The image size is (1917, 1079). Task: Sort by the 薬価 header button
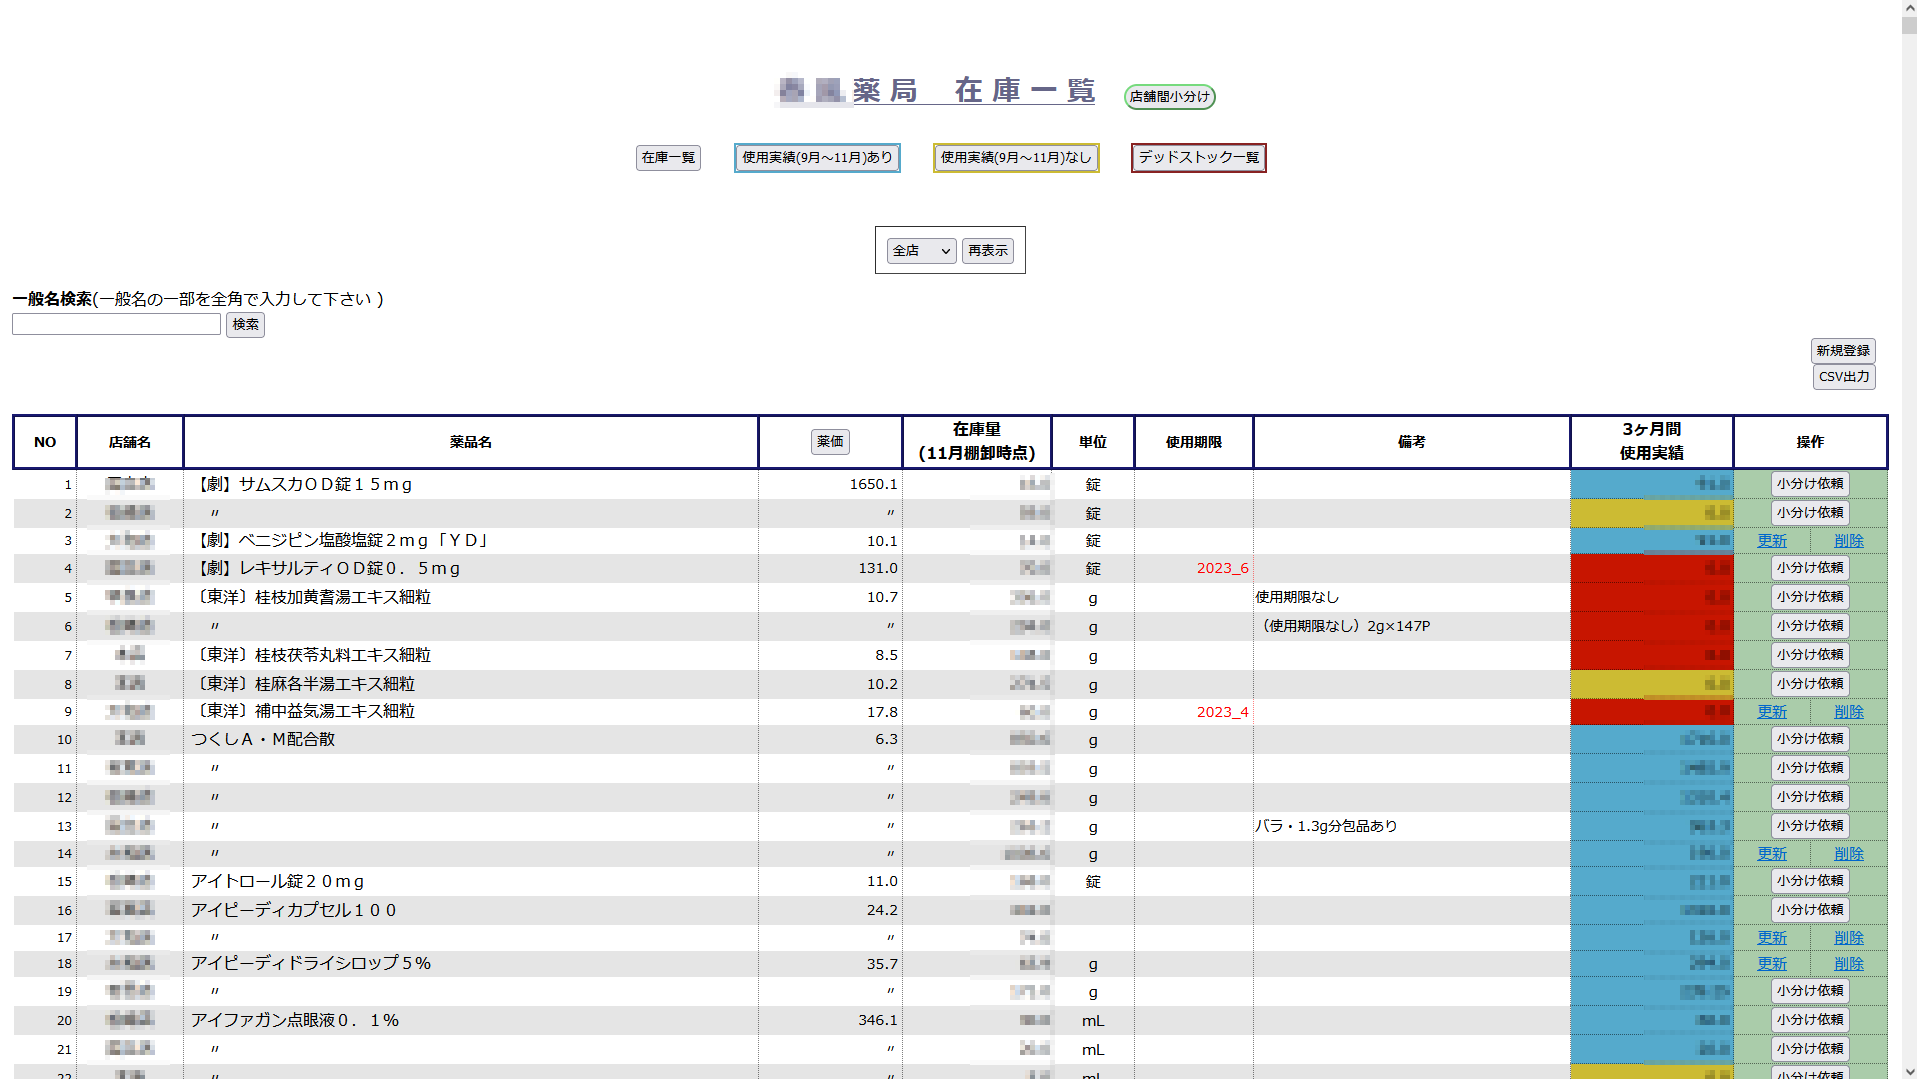[829, 442]
